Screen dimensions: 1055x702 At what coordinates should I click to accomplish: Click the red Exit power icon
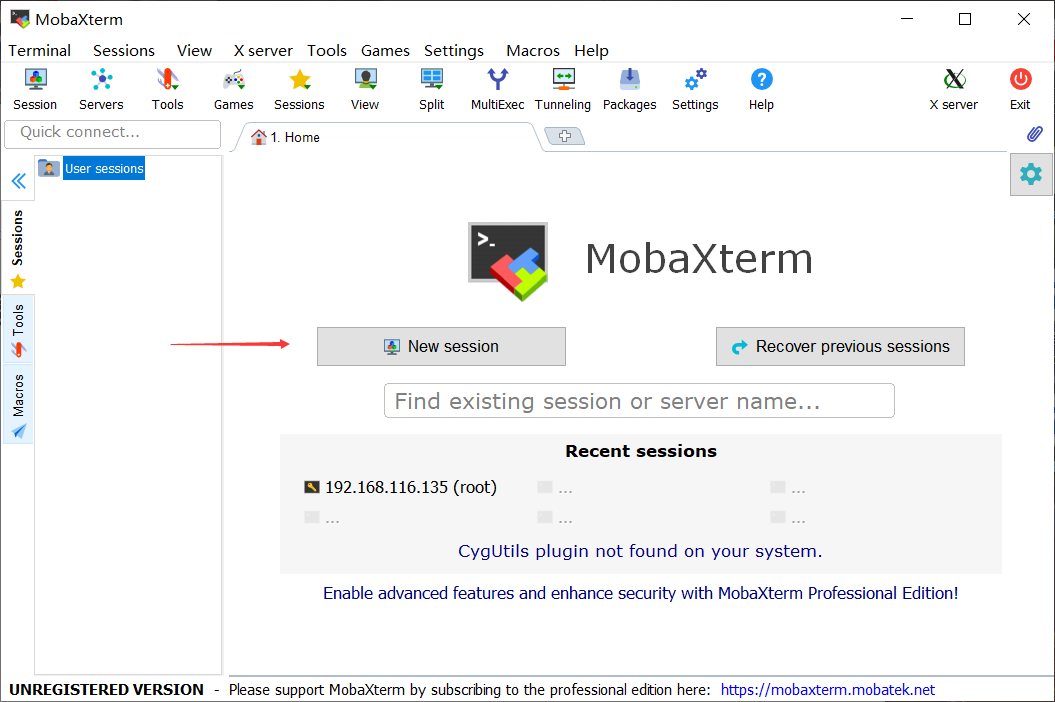[1020, 89]
